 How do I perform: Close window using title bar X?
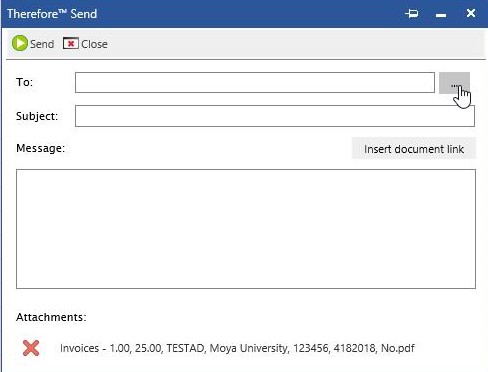[x=471, y=13]
